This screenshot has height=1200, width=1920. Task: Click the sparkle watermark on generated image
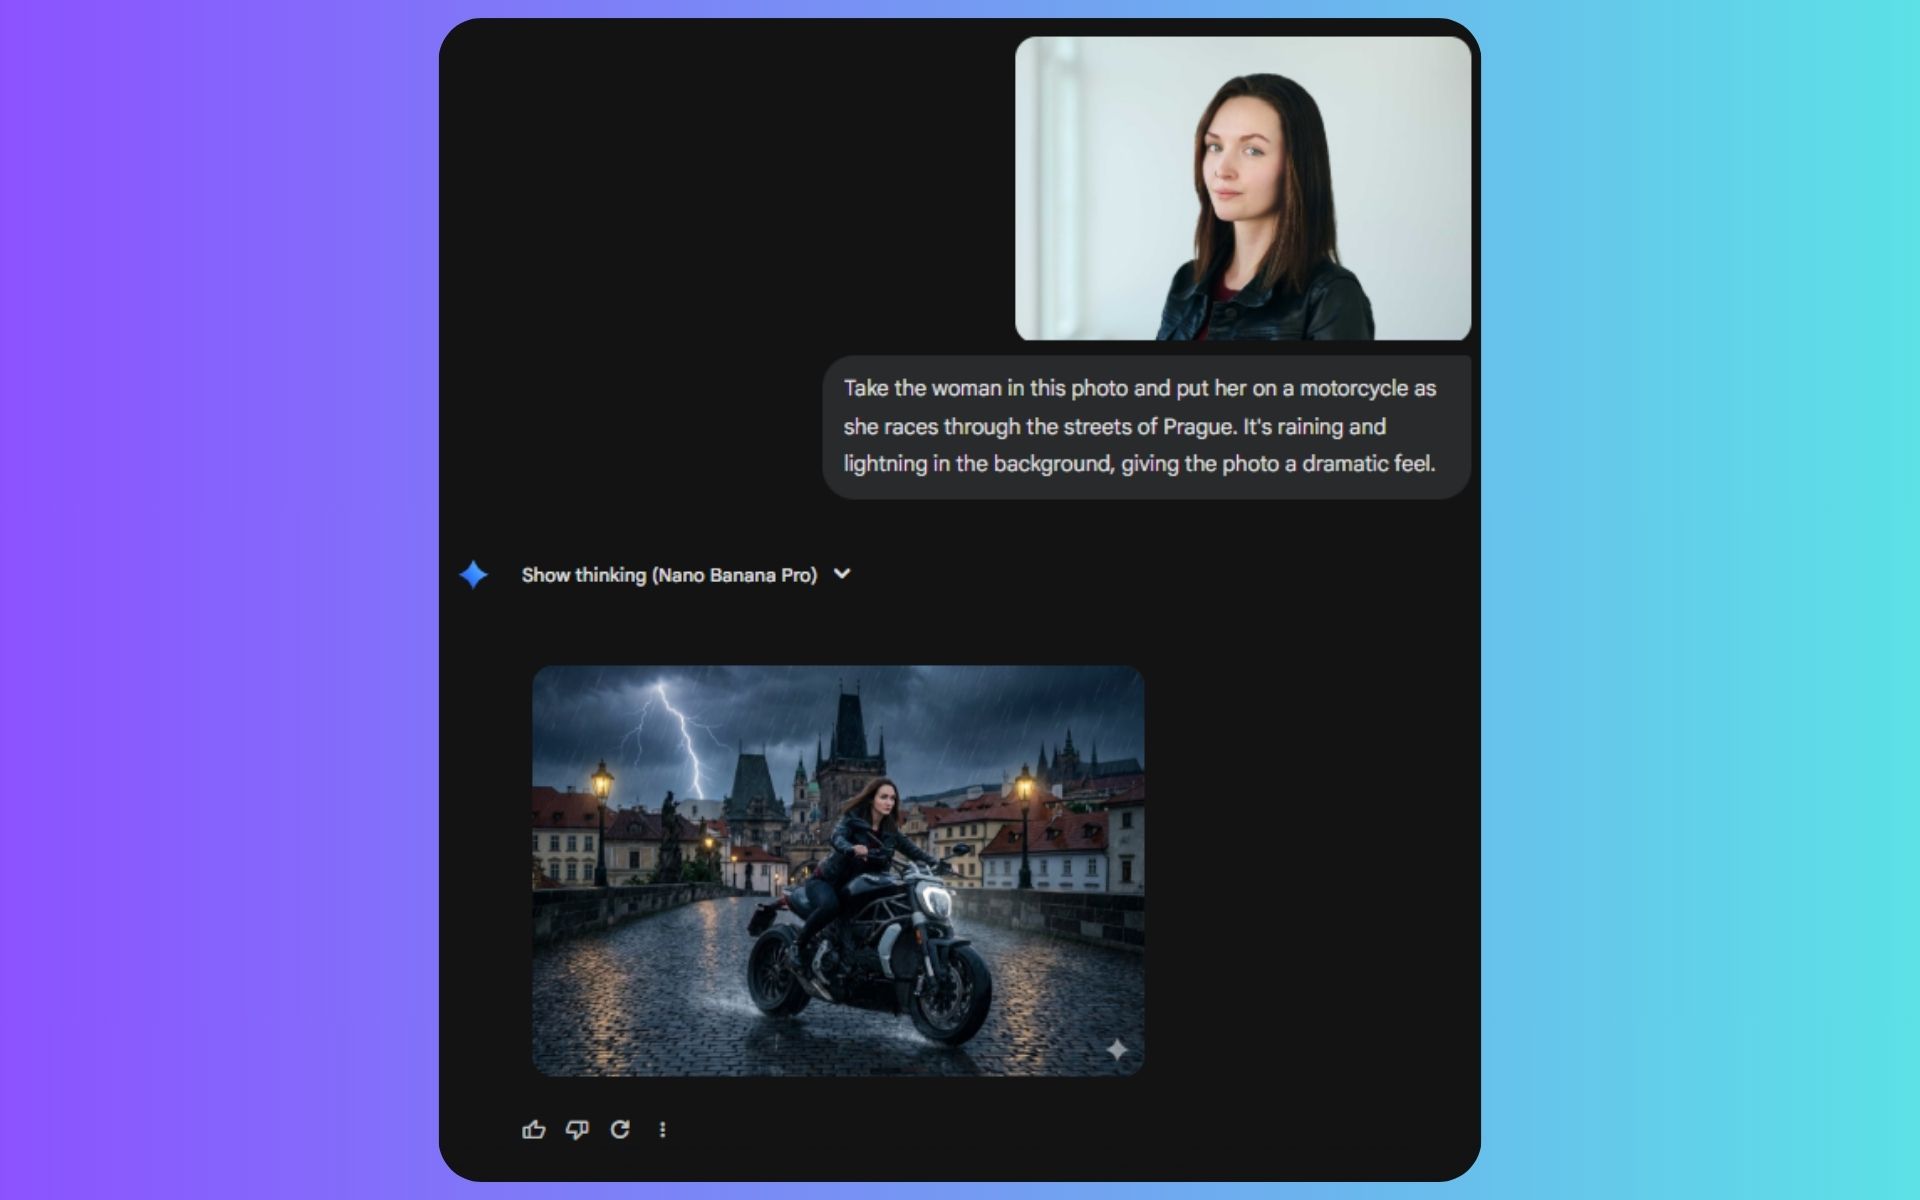1117,1049
